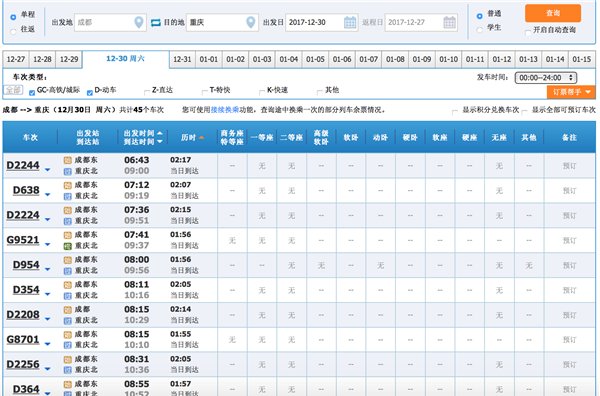Switch to the 01-15 date tab
This screenshot has height=396, width=600.
[x=582, y=59]
